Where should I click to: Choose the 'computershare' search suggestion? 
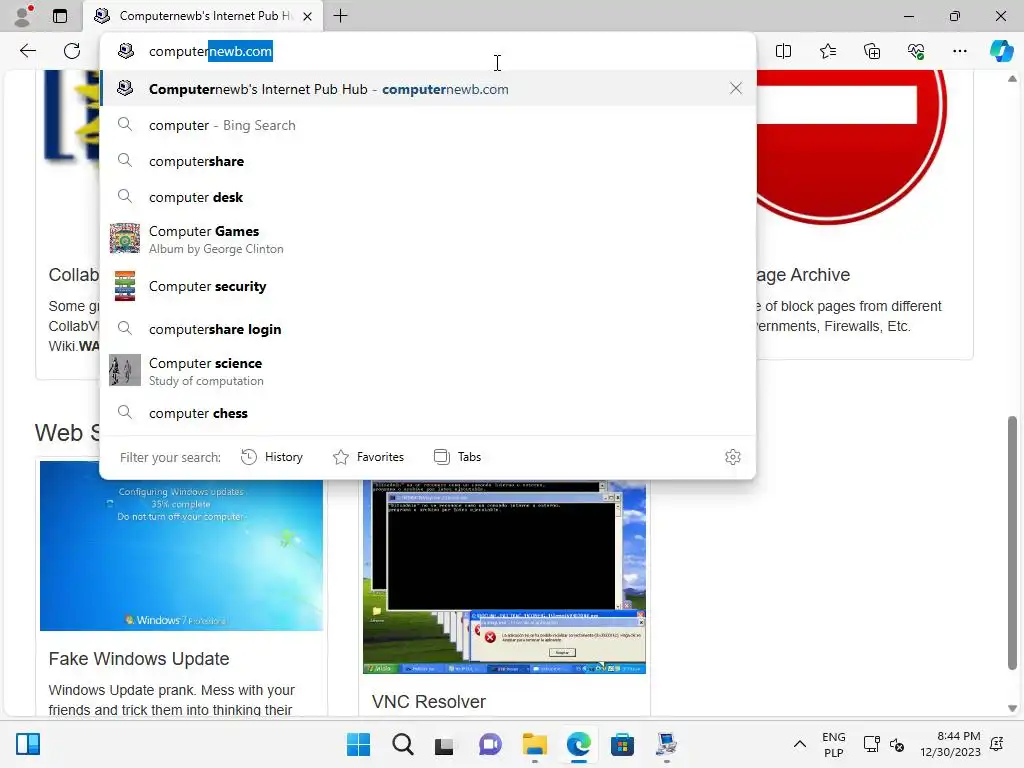(x=428, y=161)
